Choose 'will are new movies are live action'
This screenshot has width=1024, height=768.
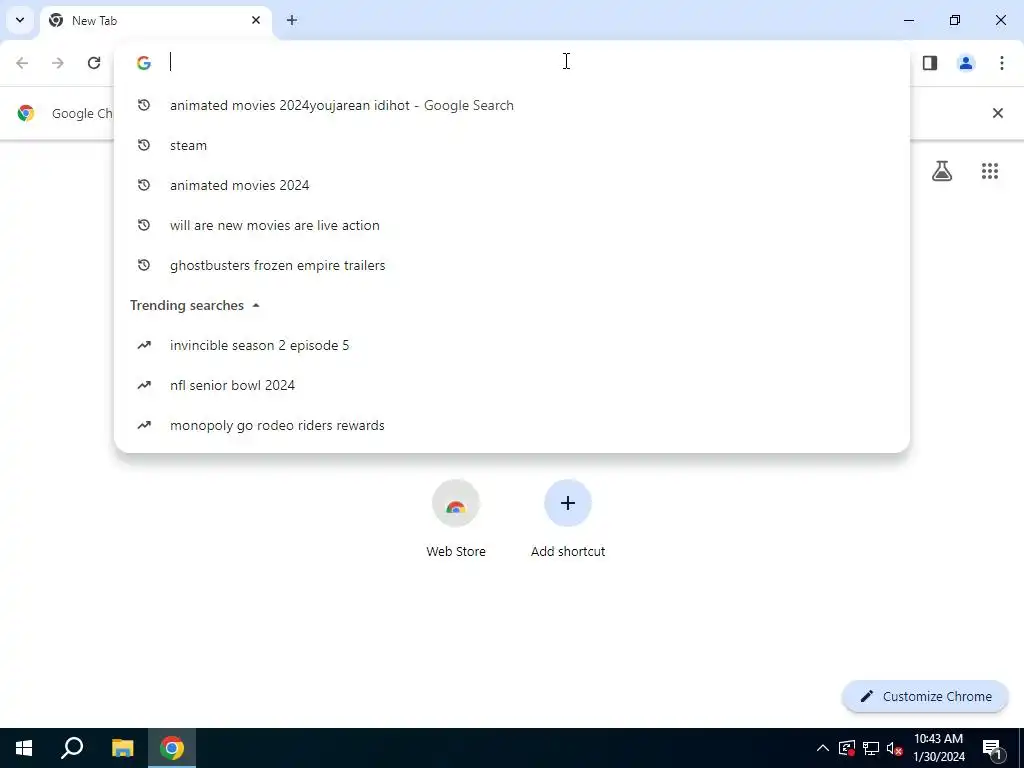point(512,225)
